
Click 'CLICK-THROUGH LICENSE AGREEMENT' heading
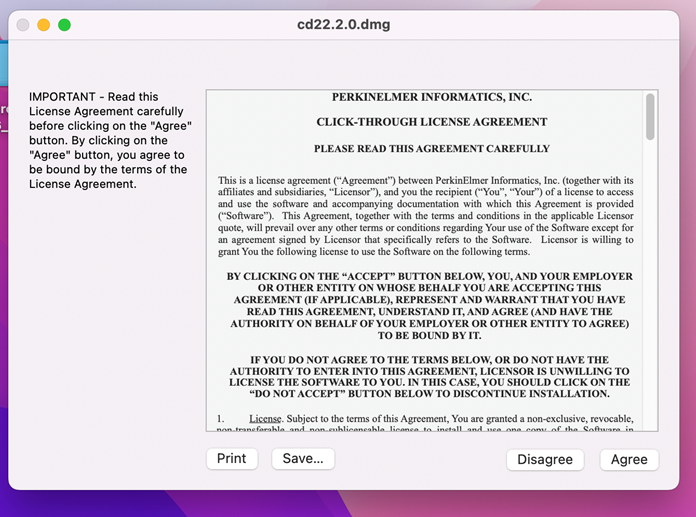point(432,122)
